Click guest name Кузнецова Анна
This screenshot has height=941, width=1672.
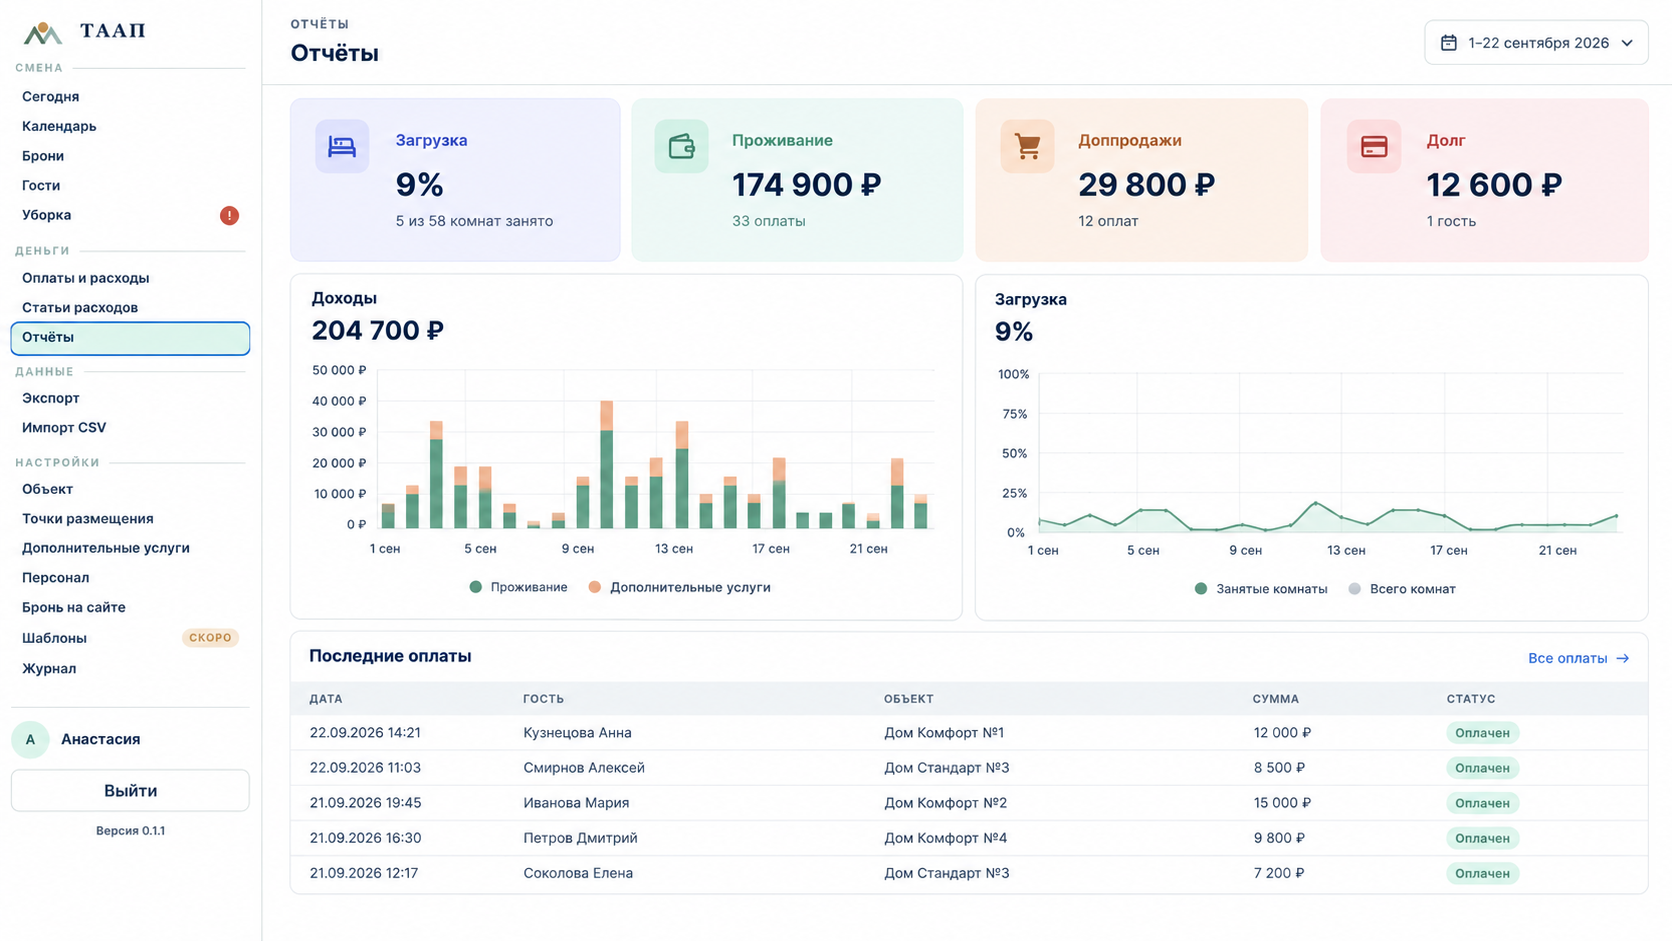point(577,733)
